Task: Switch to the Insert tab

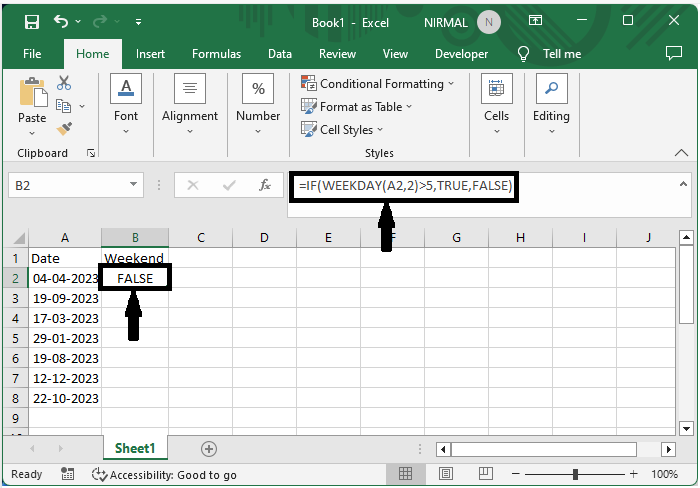Action: coord(150,54)
